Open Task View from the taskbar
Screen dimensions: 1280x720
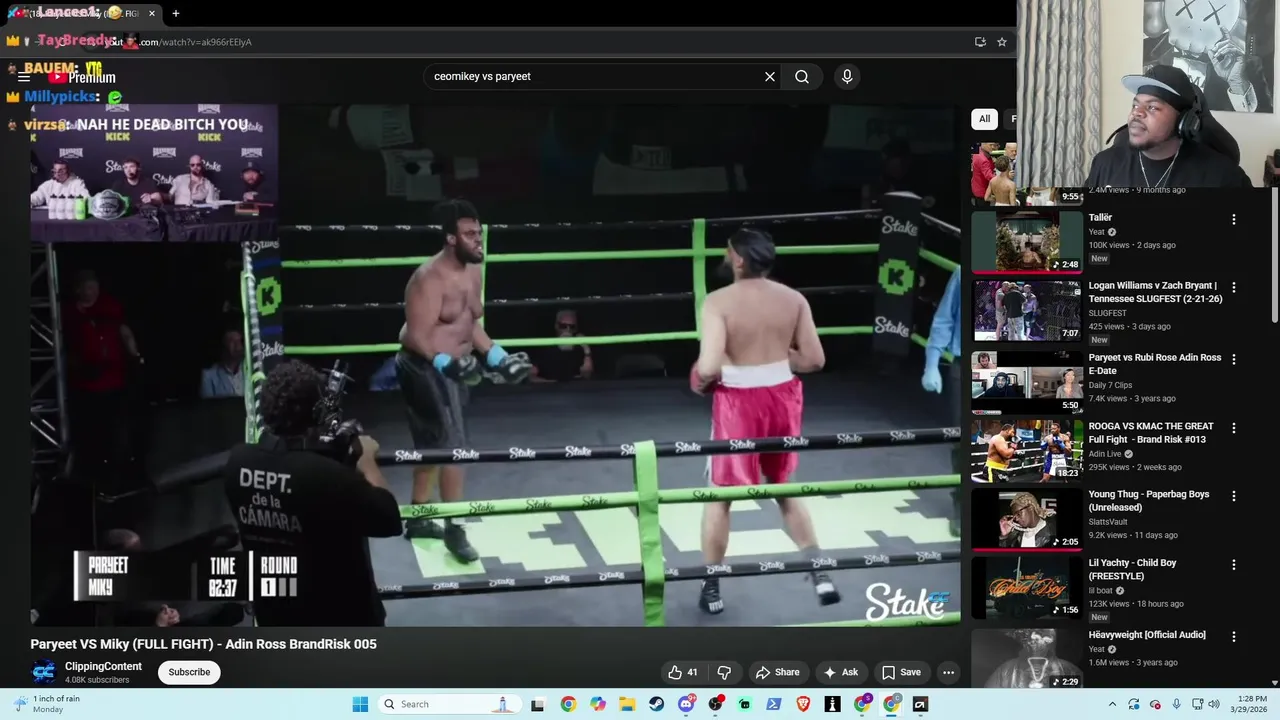(x=537, y=704)
